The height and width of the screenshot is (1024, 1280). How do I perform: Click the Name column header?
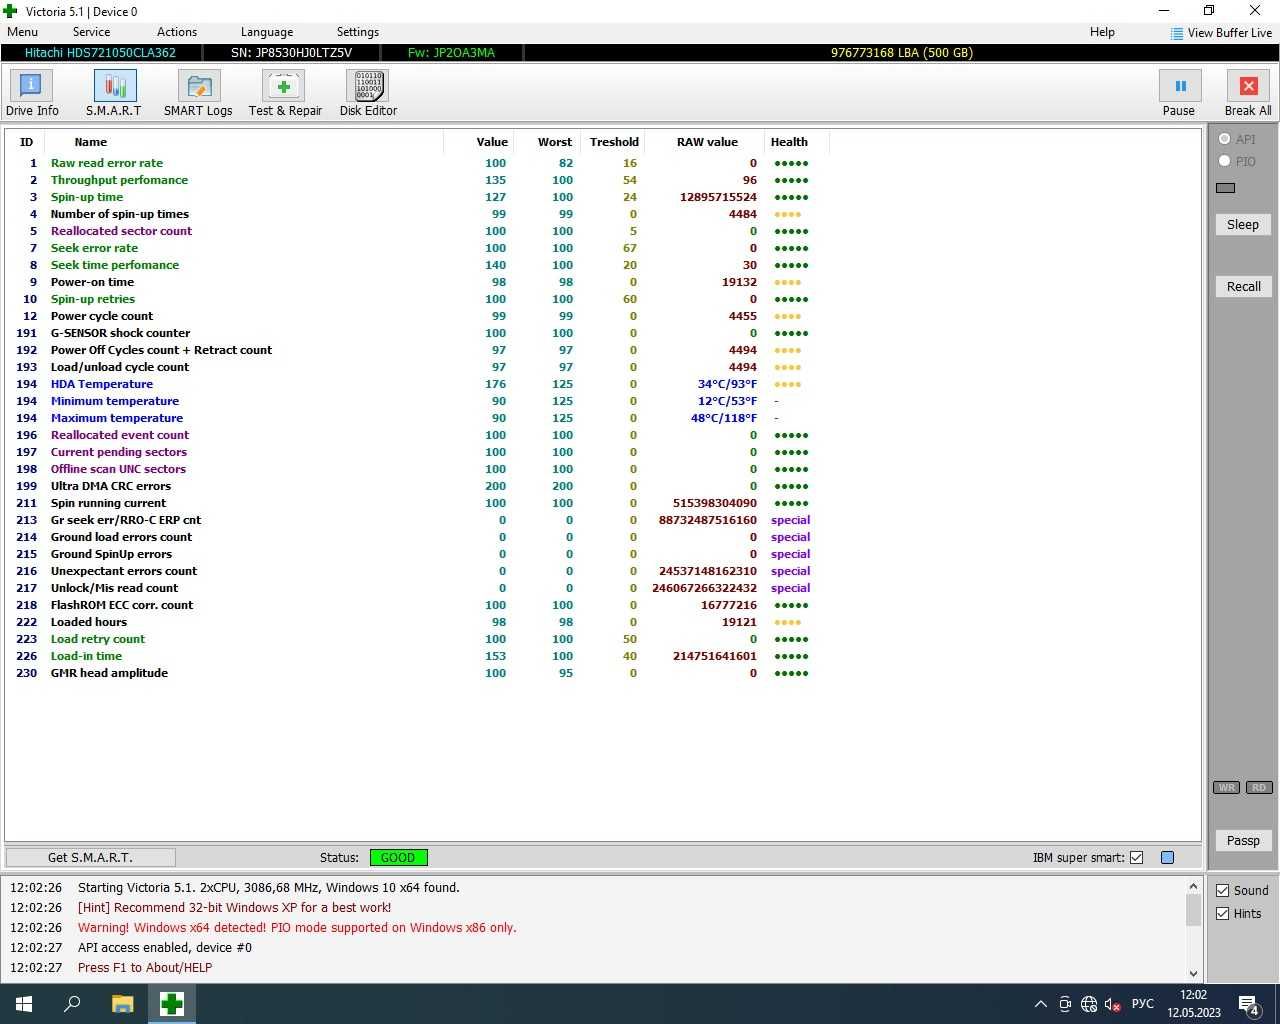pyautogui.click(x=90, y=142)
